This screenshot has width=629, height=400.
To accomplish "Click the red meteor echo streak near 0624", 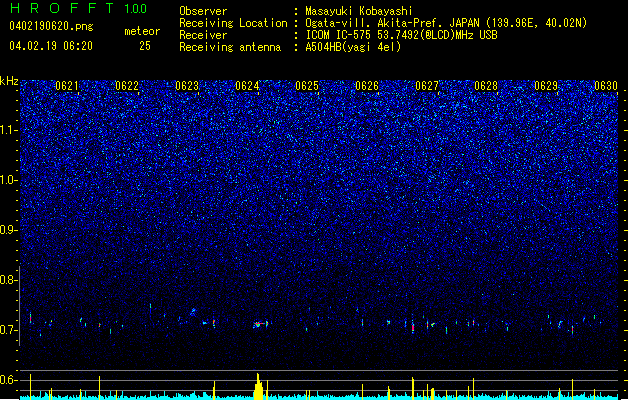I will point(260,323).
